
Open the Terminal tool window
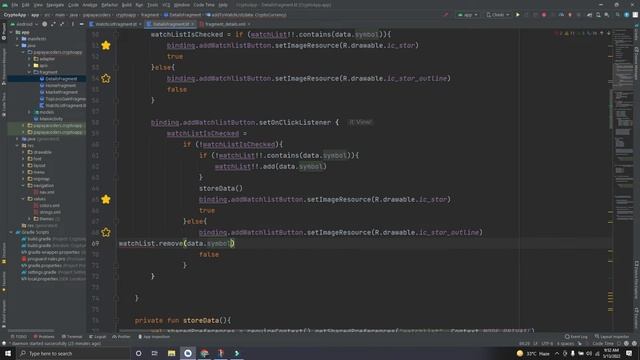[72, 337]
